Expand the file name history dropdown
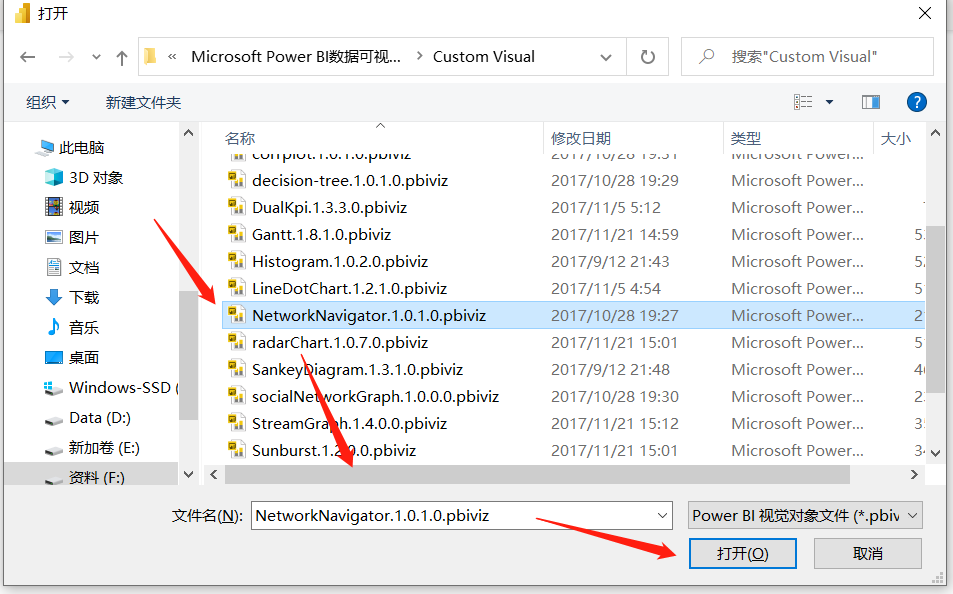Screen dimensions: 953x594 pos(662,516)
